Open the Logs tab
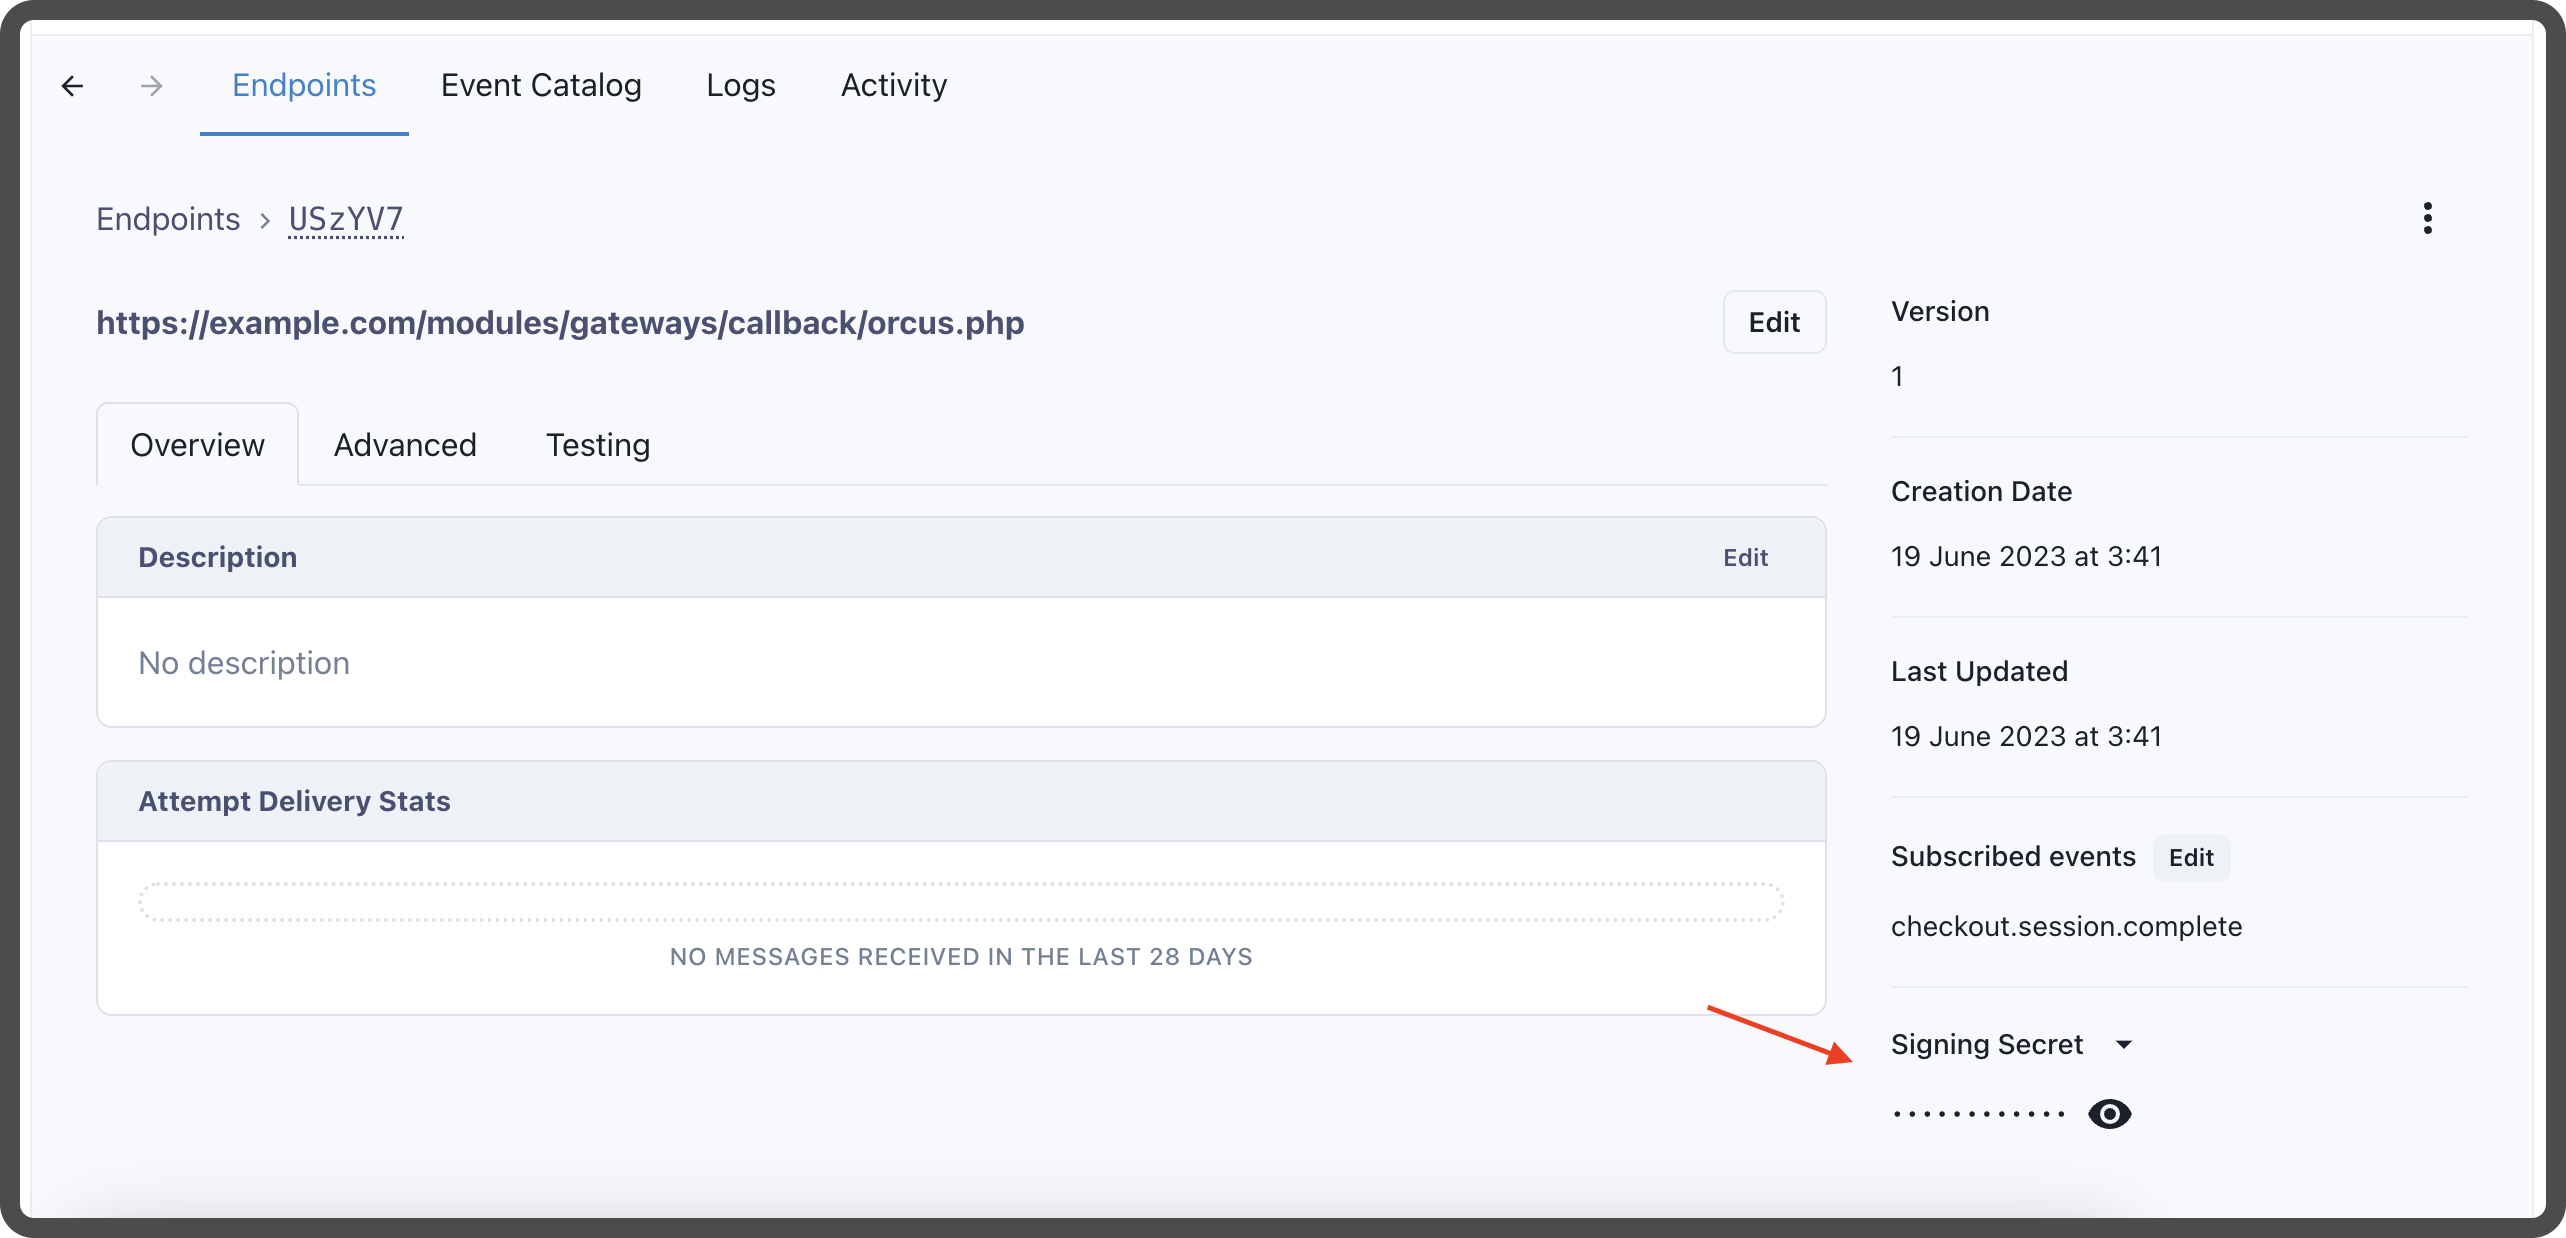The height and width of the screenshot is (1238, 2566). tap(740, 86)
